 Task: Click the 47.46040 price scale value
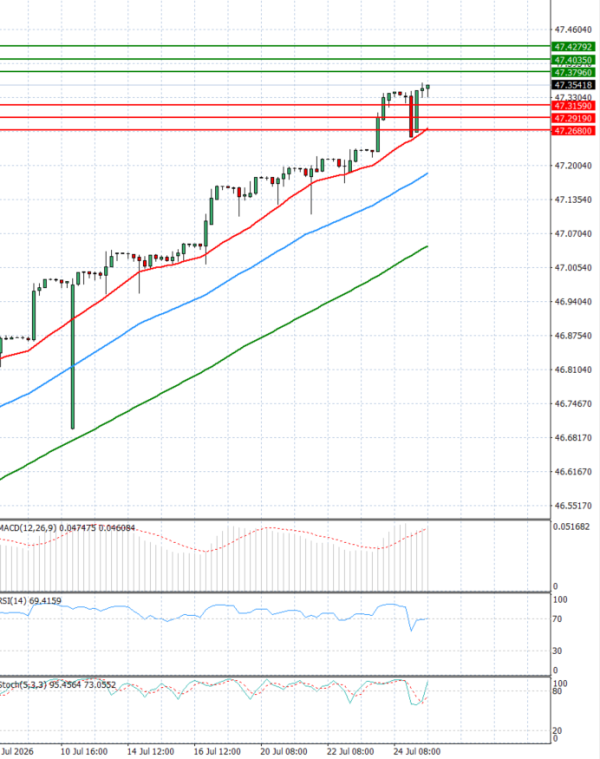pos(573,30)
